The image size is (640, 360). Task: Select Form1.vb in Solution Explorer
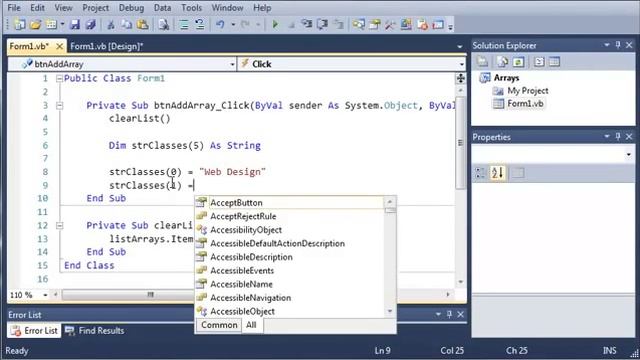click(x=525, y=104)
